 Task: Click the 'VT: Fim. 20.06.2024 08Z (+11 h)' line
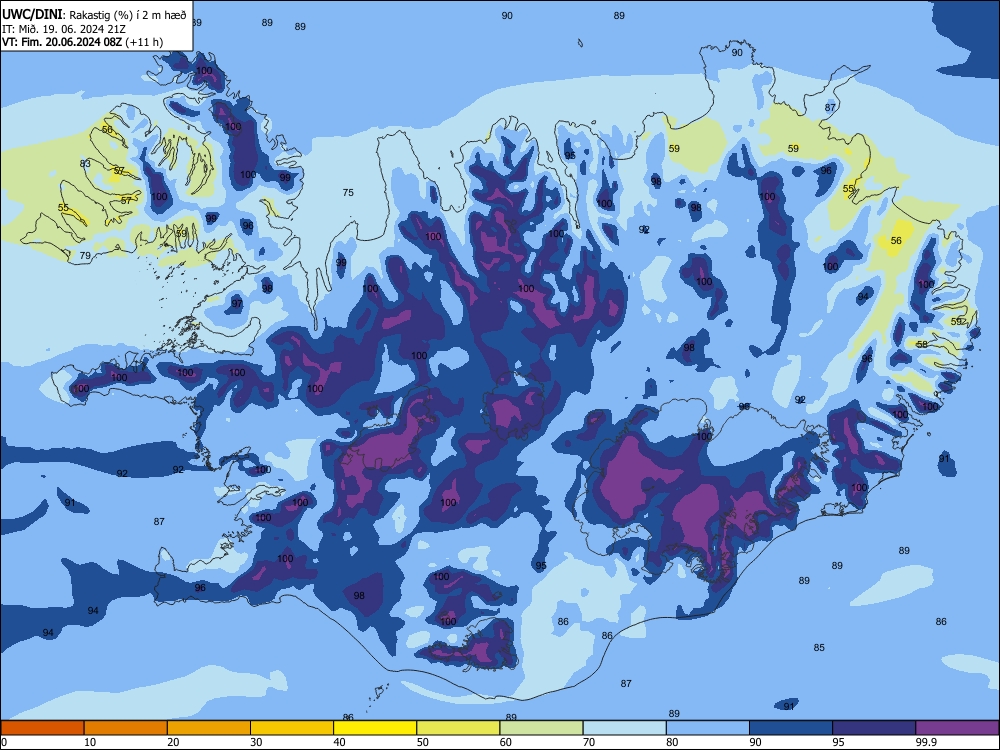coord(82,42)
